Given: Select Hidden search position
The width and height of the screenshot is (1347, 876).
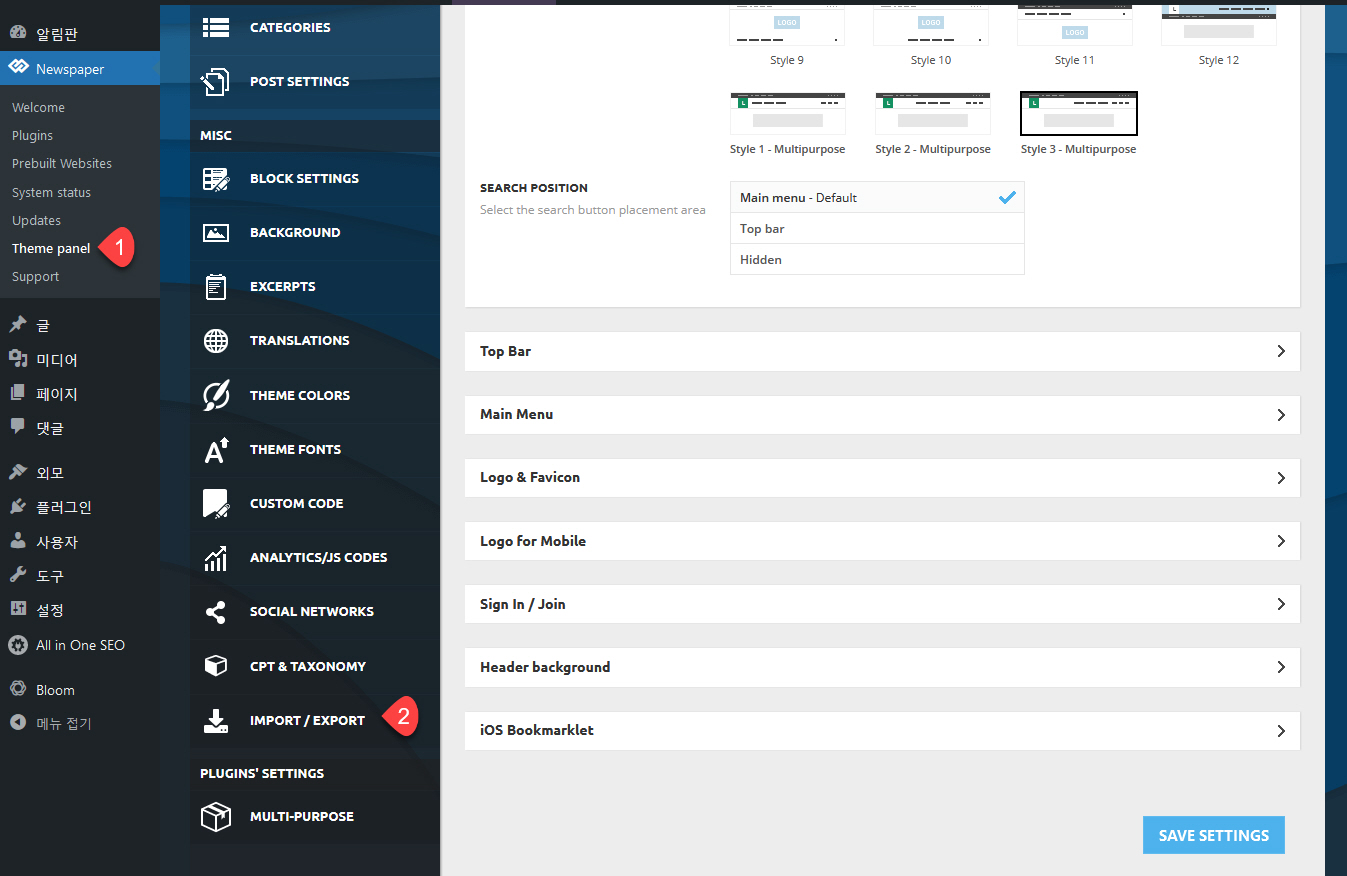Looking at the screenshot, I should 877,259.
